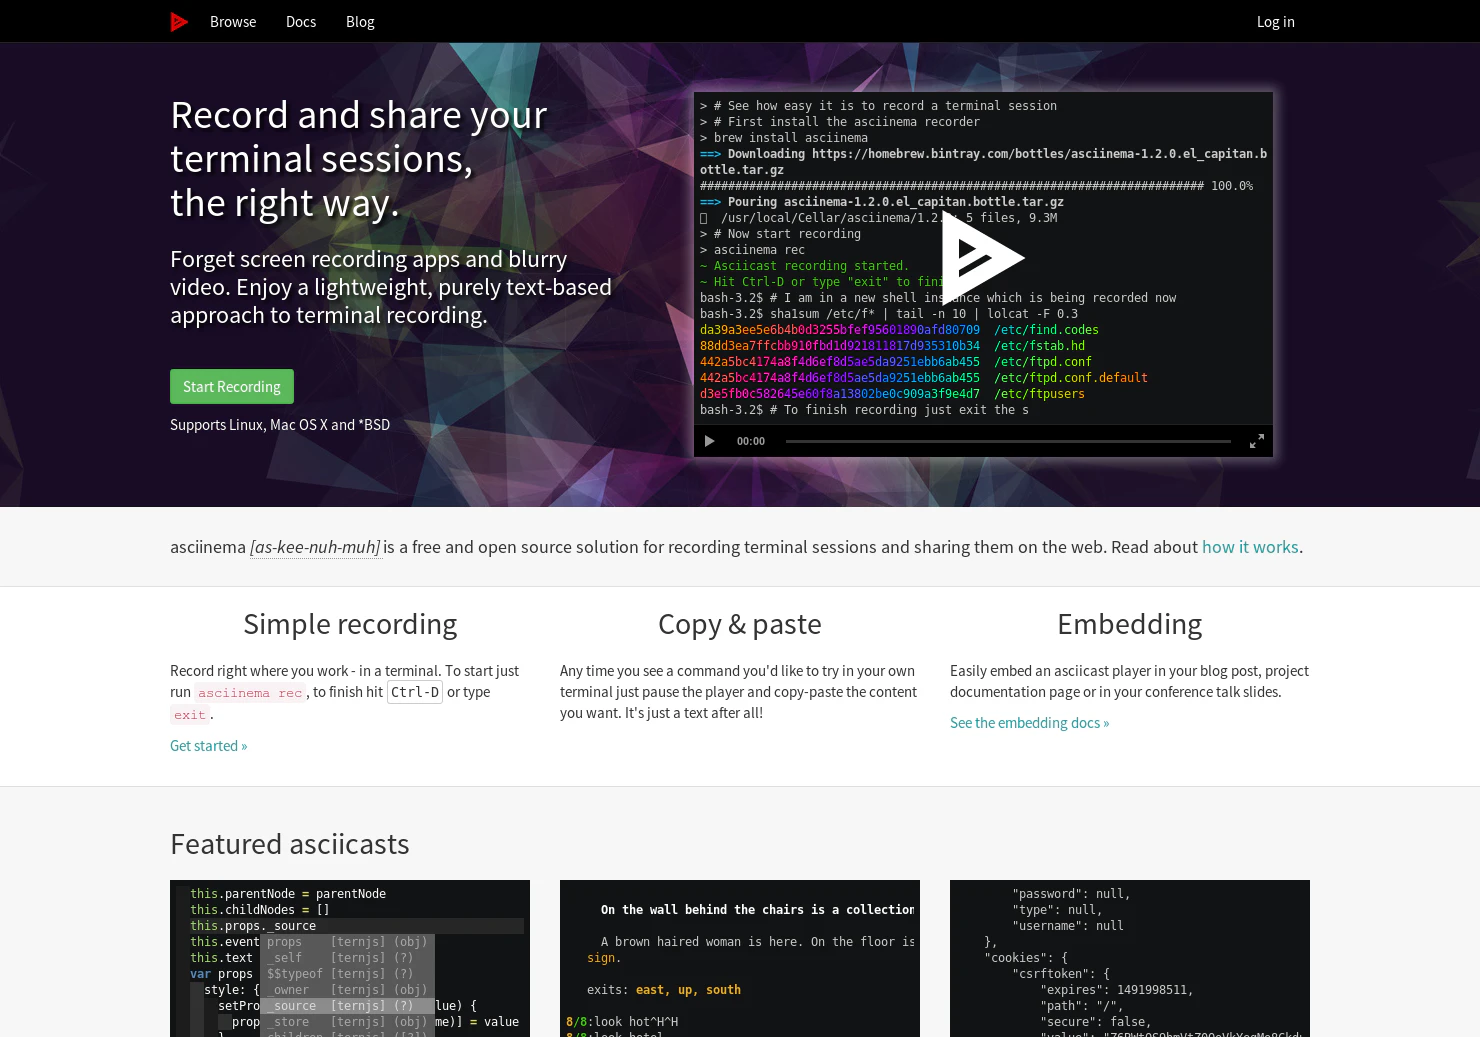1480x1037 pixels.
Task: Click the "Record and share your terminal sessions" headline
Action: pos(359,159)
